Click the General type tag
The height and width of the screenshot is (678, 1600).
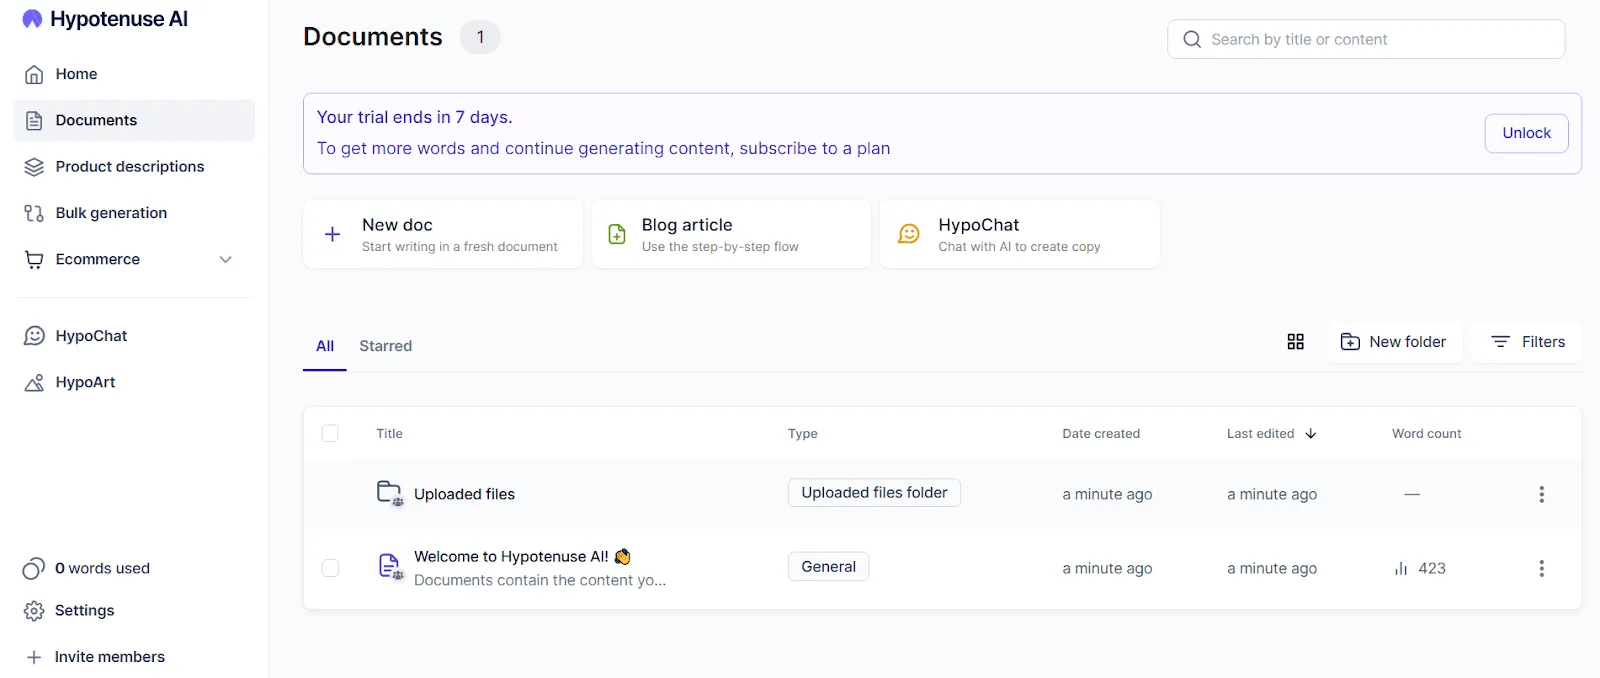(828, 567)
